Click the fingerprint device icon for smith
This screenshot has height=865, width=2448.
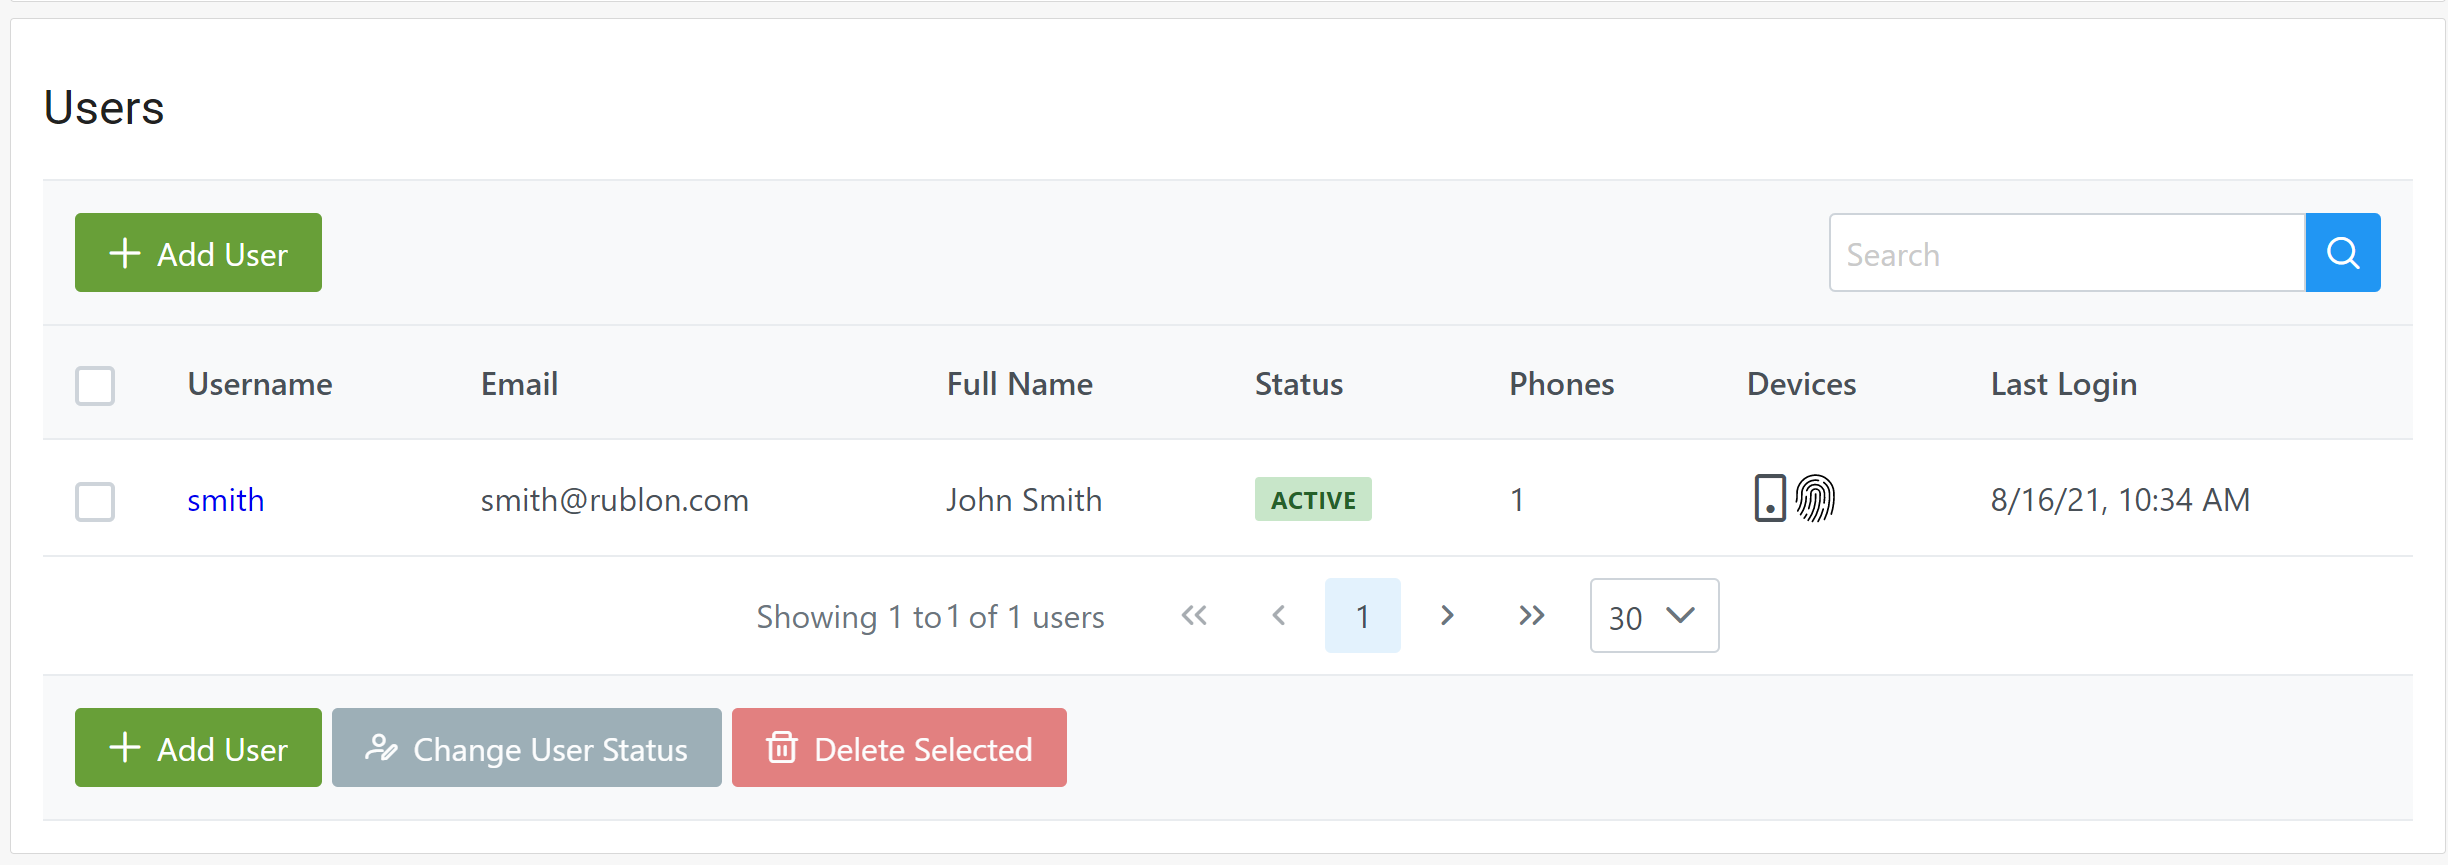click(x=1815, y=498)
